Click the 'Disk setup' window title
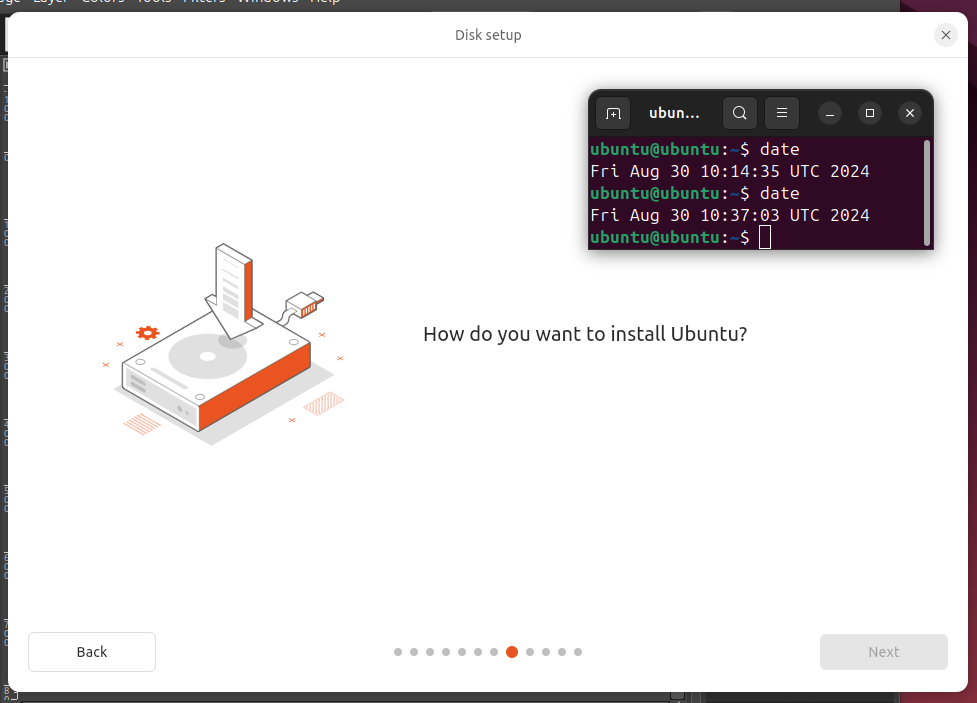Viewport: 977px width, 703px height. point(488,35)
